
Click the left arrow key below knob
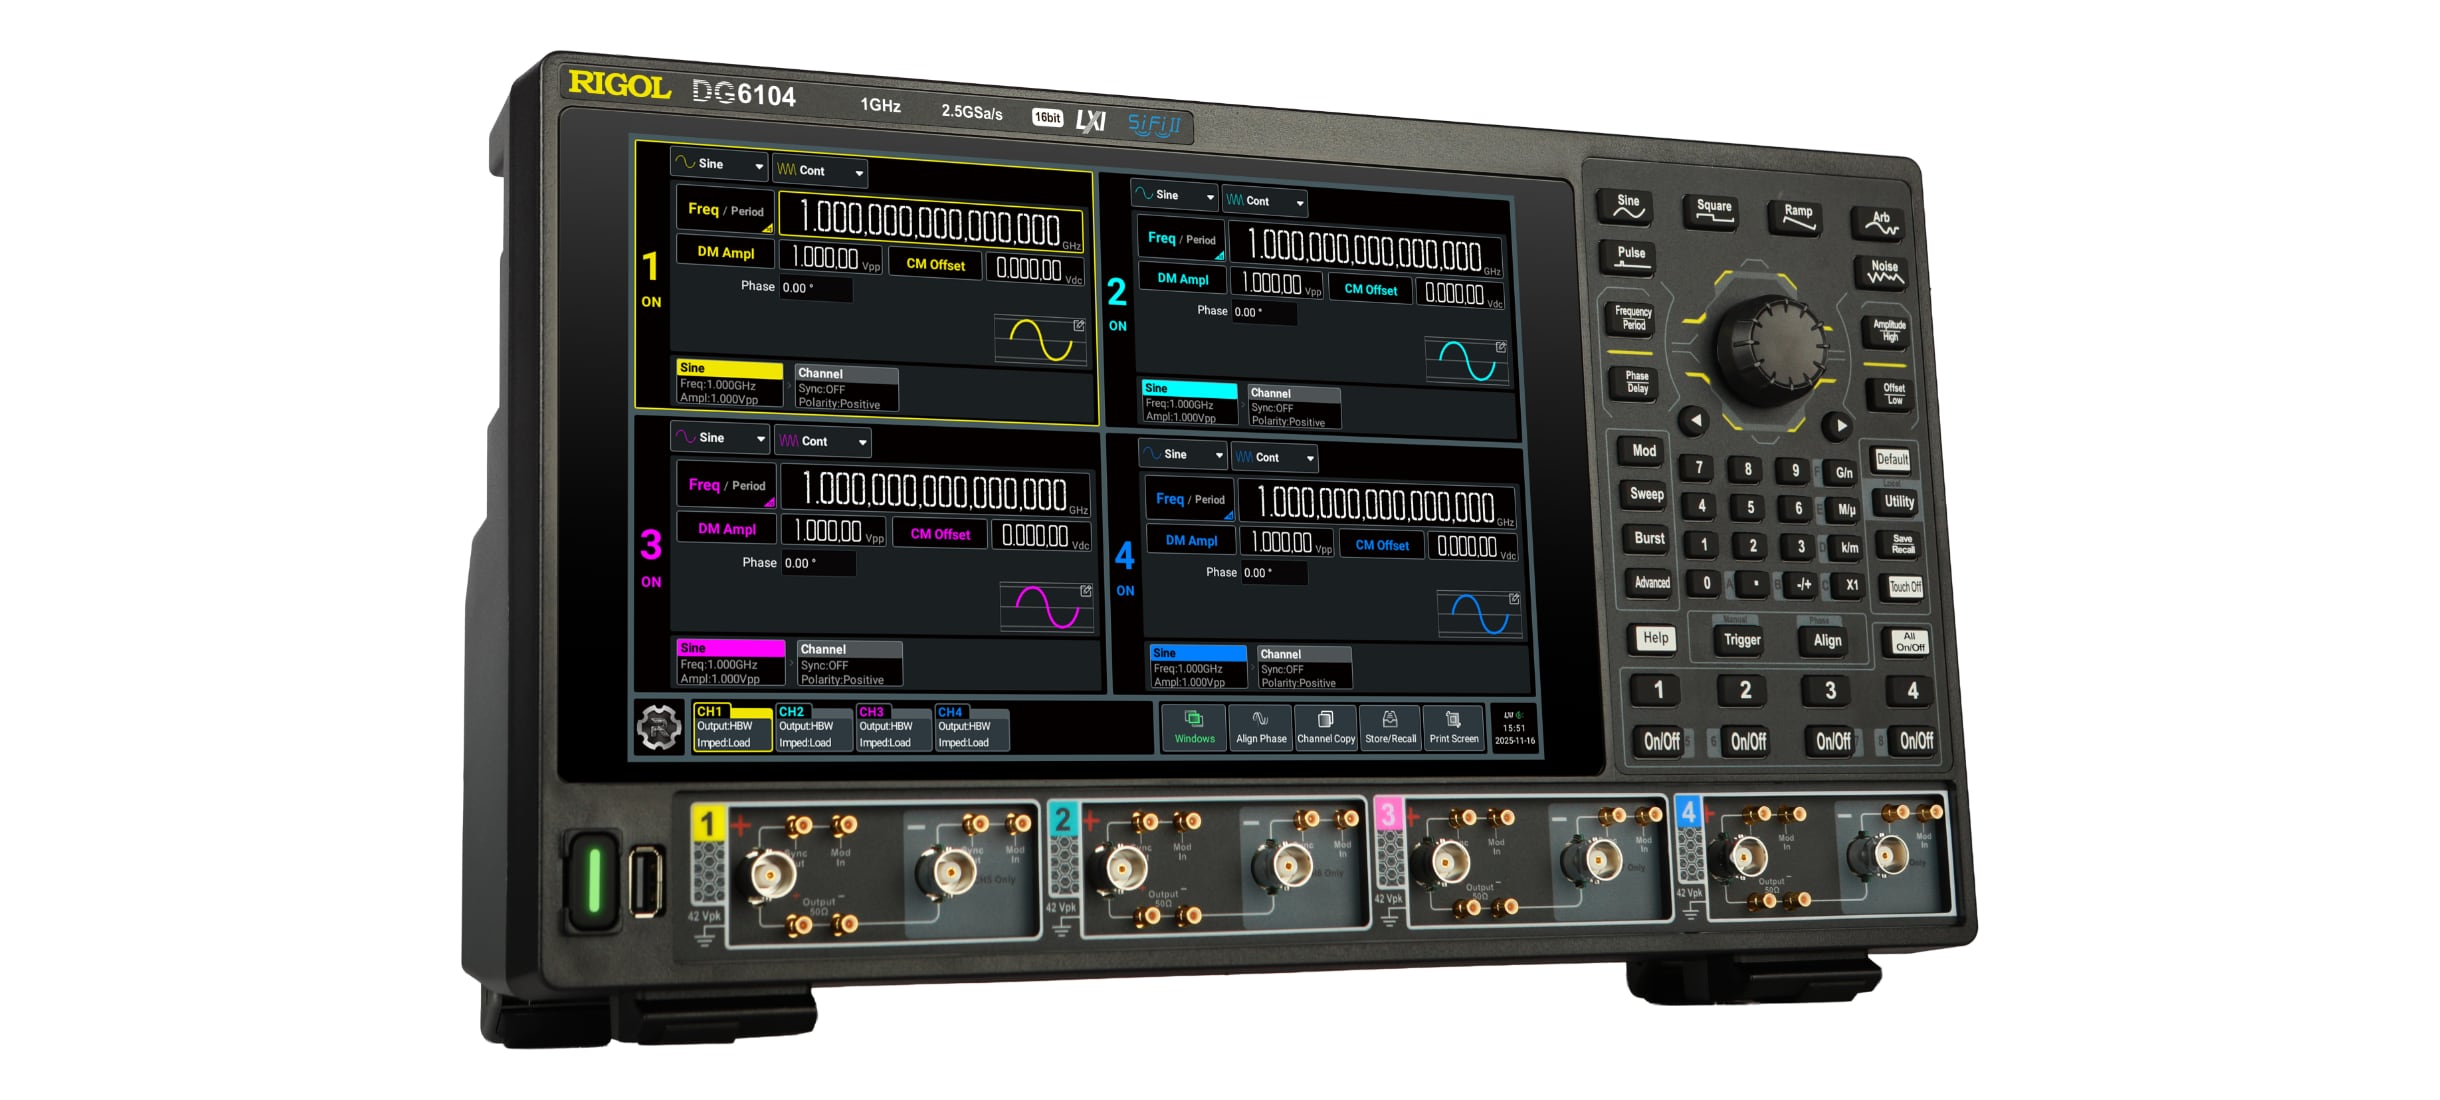pyautogui.click(x=1695, y=421)
